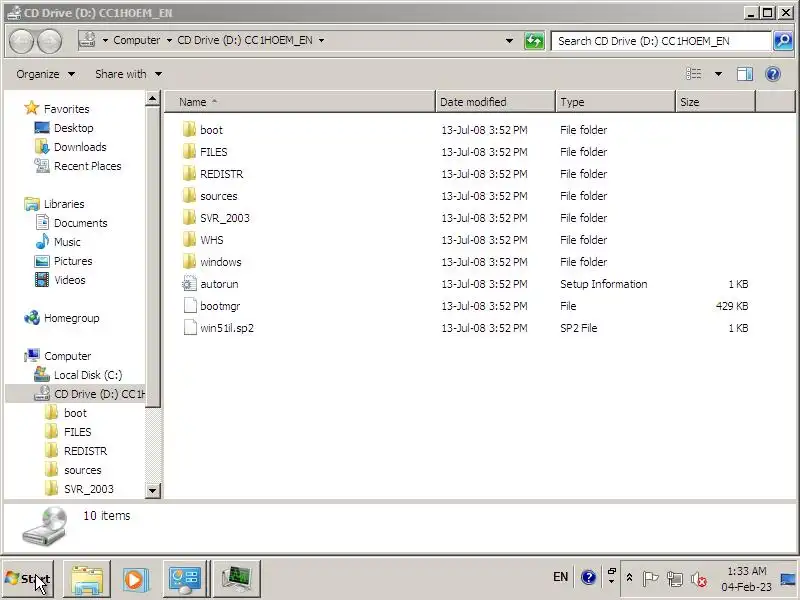Viewport: 800px width, 600px height.
Task: Sort files by the Size column
Action: [715, 102]
